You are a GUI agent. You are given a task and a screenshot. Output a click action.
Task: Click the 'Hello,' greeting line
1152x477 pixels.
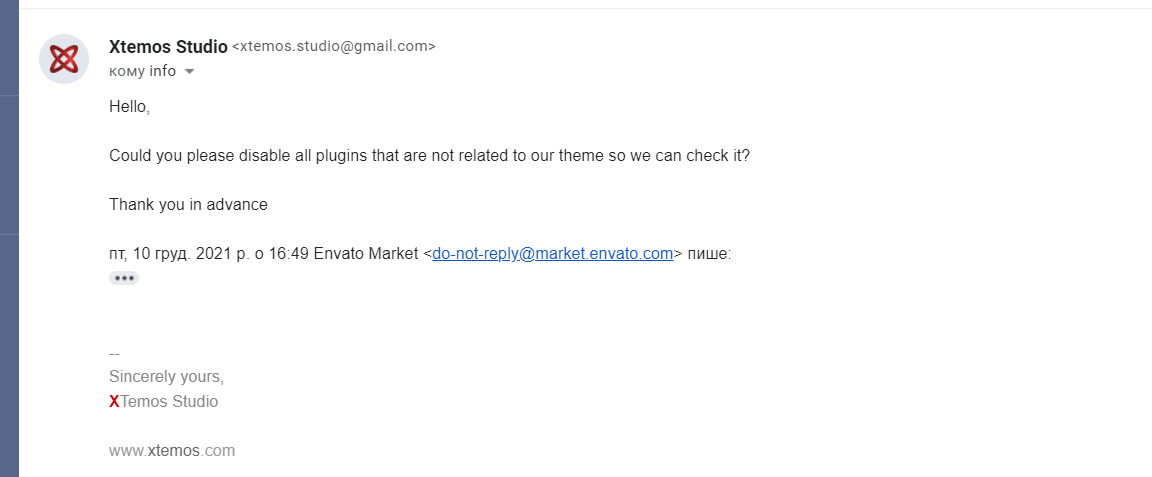(x=129, y=106)
